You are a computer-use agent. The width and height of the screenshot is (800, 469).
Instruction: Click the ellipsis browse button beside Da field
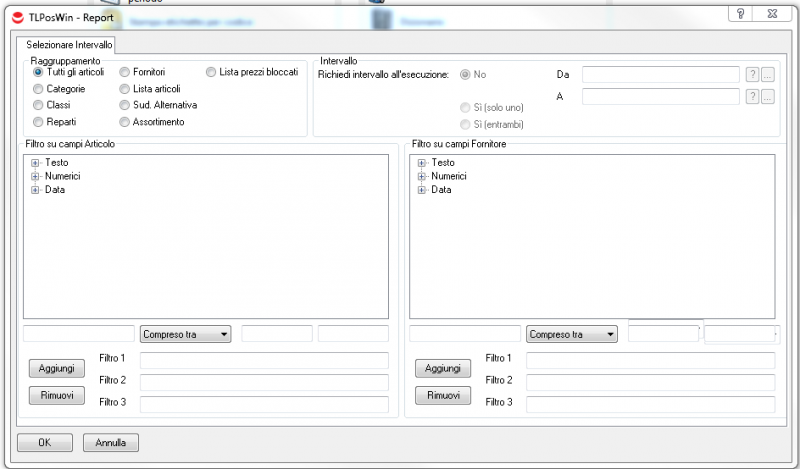click(x=767, y=74)
